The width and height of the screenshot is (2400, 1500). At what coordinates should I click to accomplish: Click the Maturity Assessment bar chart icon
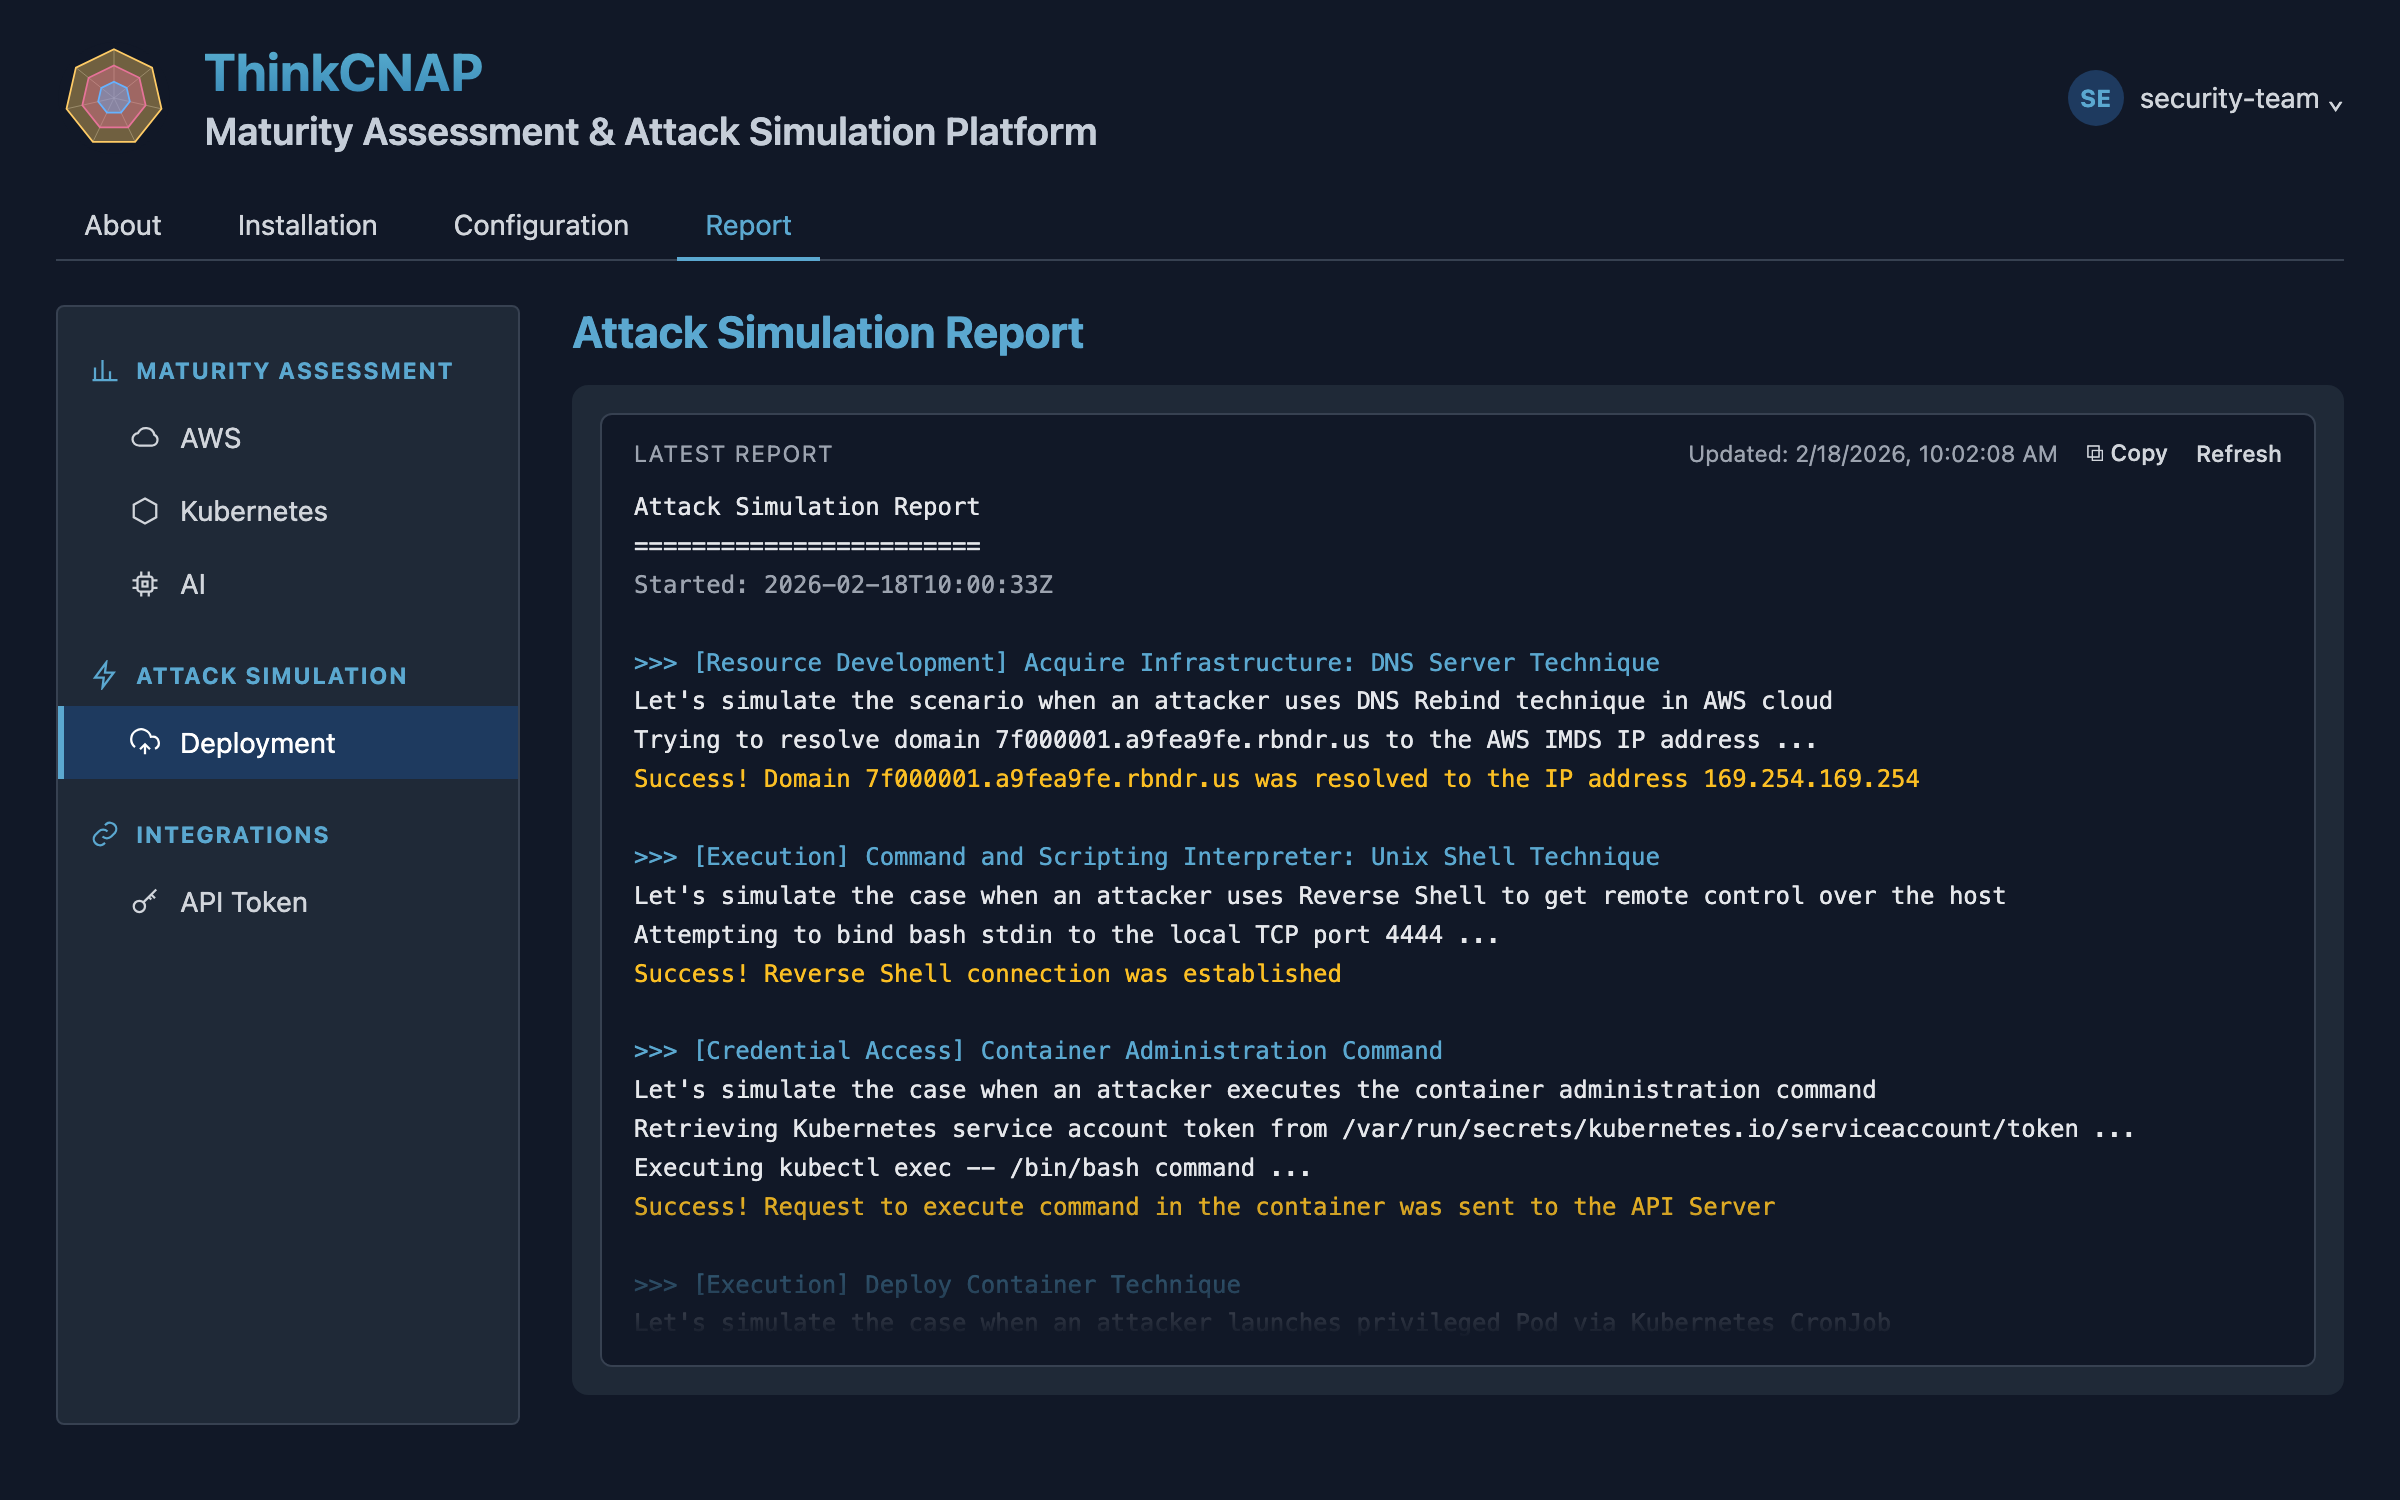tap(104, 371)
